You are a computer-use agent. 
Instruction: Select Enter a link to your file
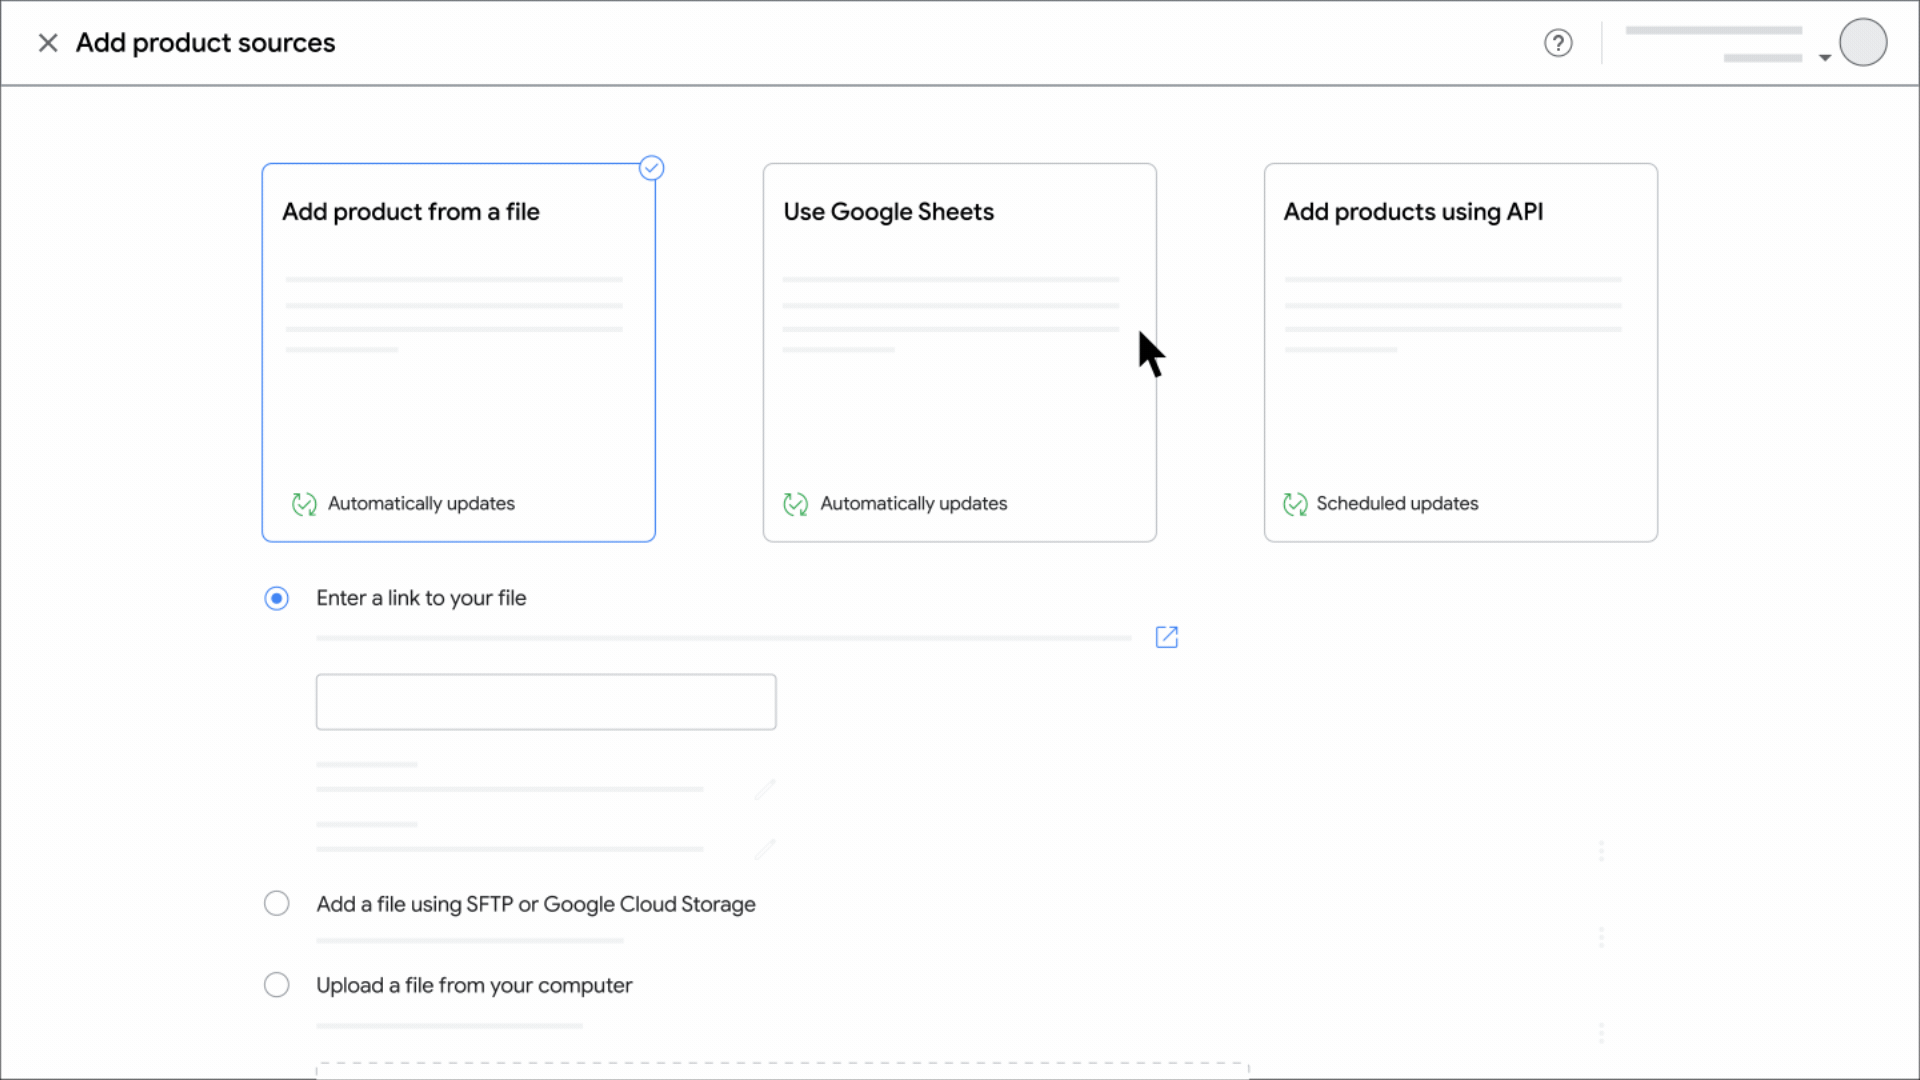277,598
